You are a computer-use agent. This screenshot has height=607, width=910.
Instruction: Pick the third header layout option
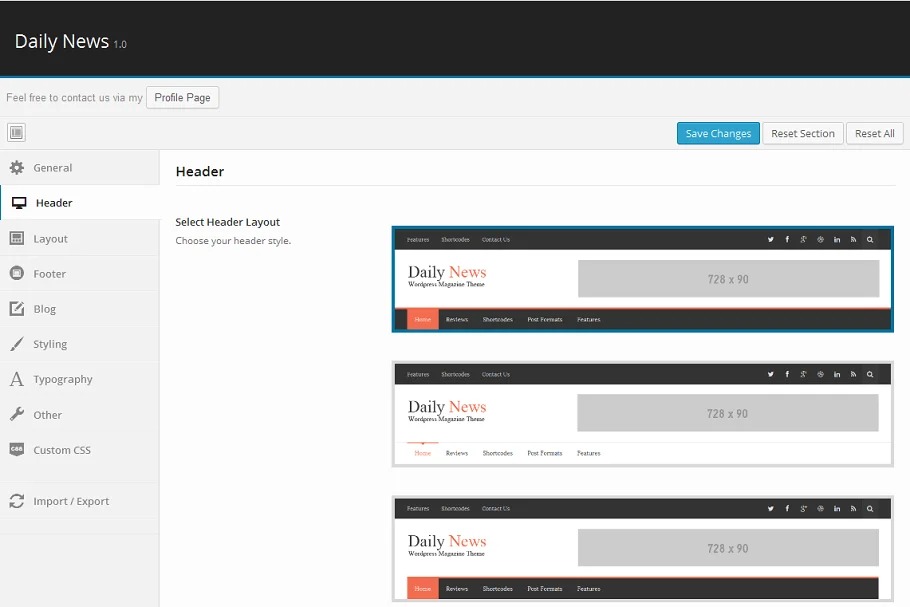pos(642,549)
